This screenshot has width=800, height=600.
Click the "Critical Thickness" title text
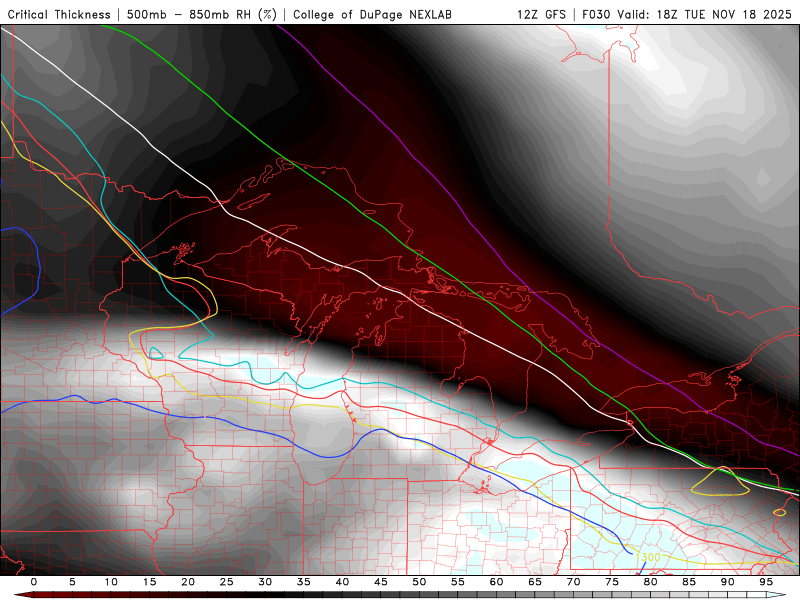(x=59, y=14)
